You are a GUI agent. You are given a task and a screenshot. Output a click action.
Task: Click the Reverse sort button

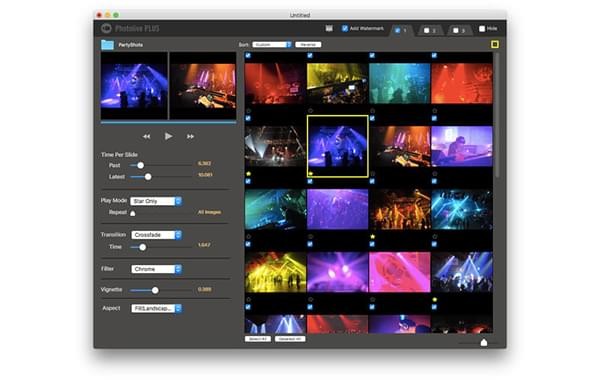(308, 45)
